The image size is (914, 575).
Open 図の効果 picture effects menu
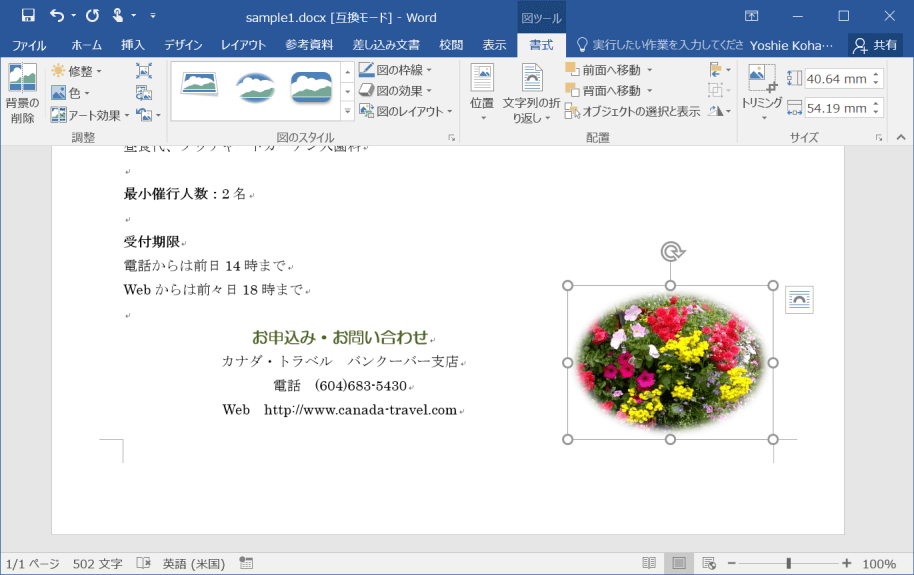tap(395, 90)
